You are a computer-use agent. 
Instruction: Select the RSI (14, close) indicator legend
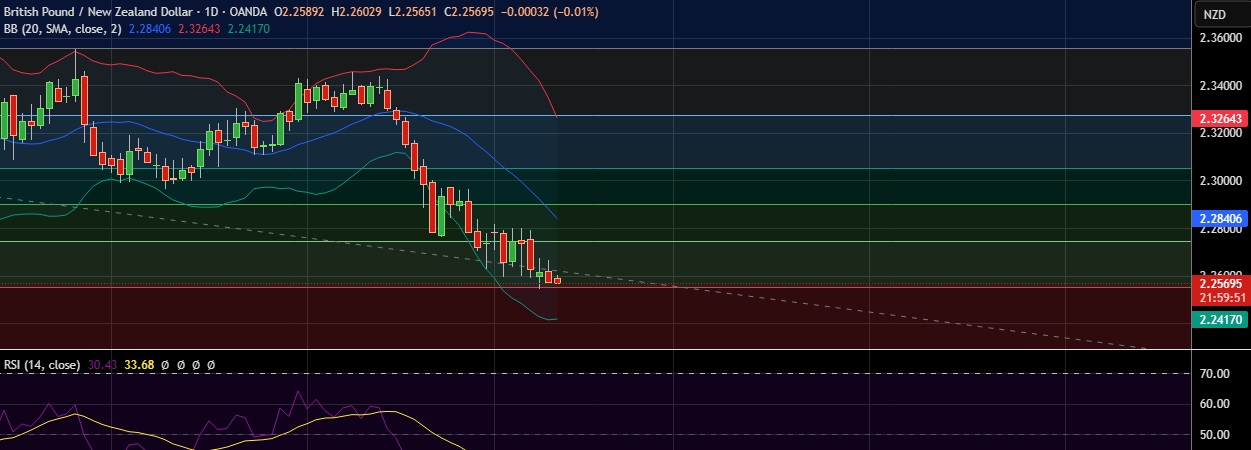(x=41, y=366)
